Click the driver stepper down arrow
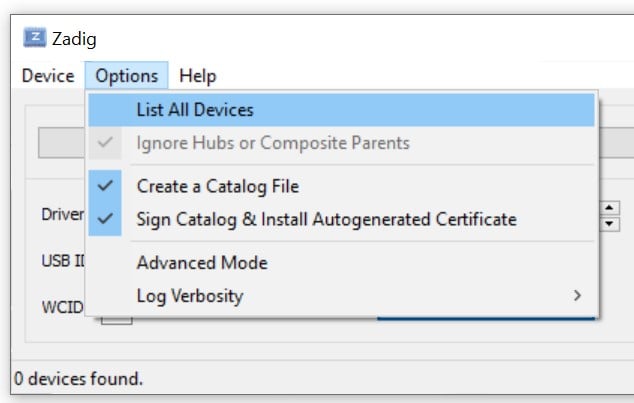Image resolution: width=634 pixels, height=403 pixels. coord(610,222)
